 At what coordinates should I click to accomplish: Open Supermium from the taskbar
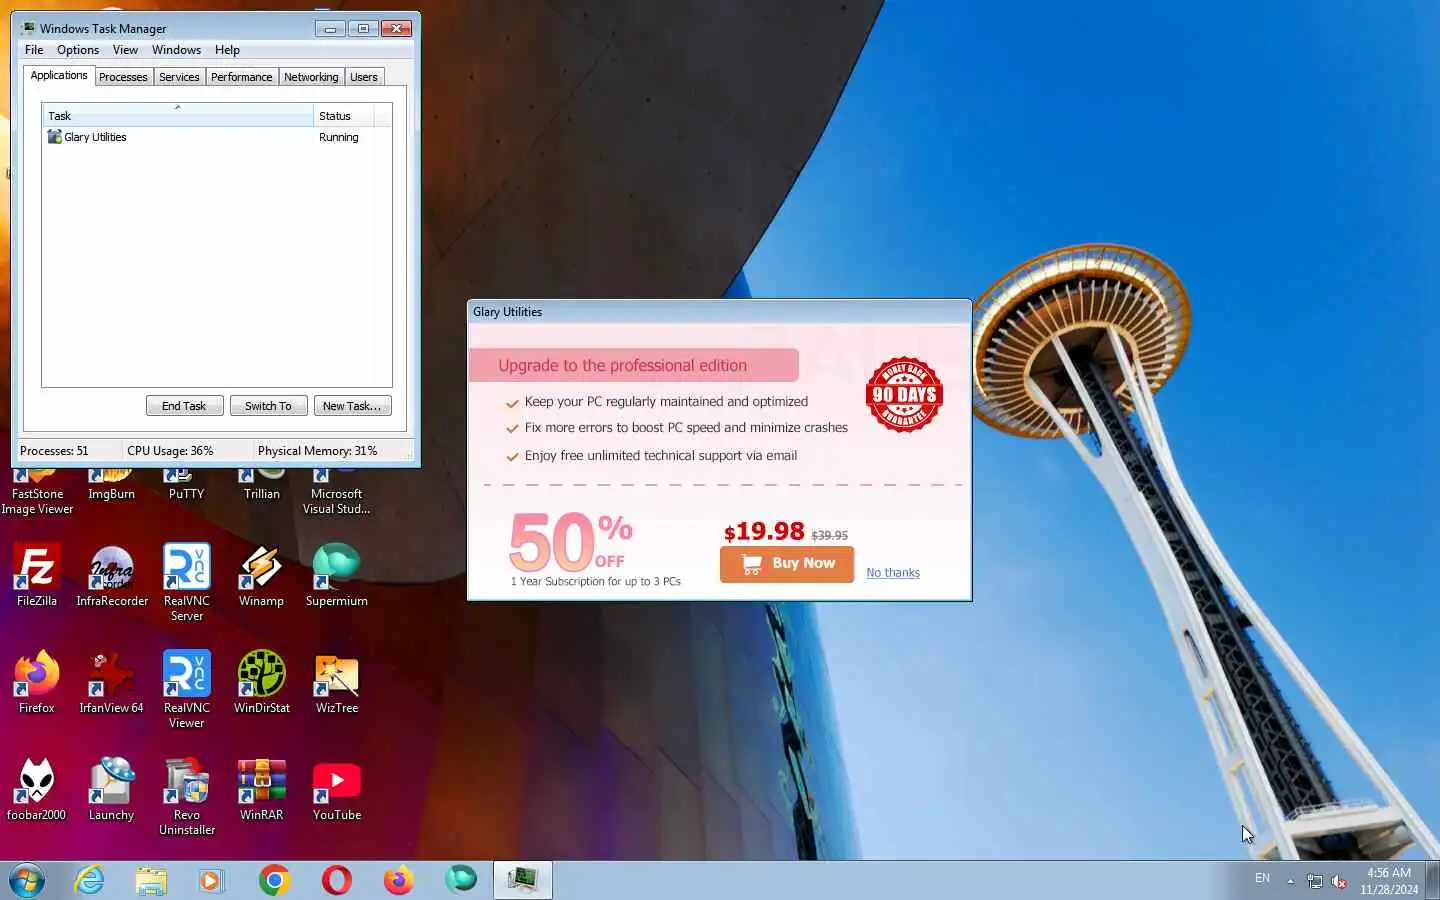(461, 880)
